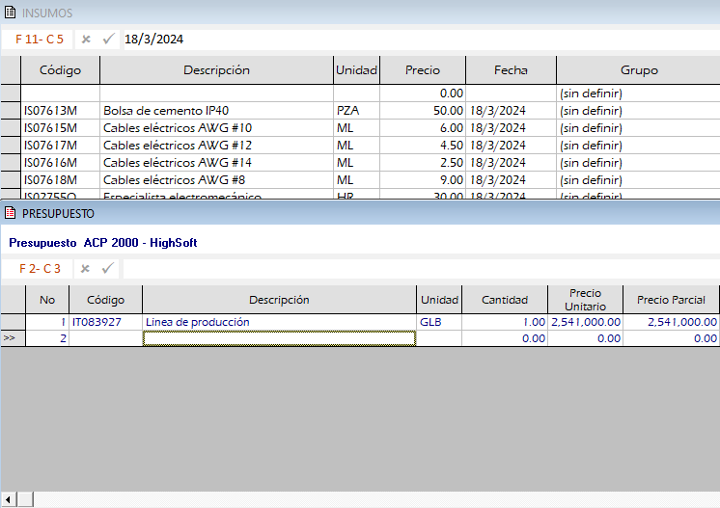
Task: Click code IT083927 in budget table
Action: pyautogui.click(x=97, y=323)
